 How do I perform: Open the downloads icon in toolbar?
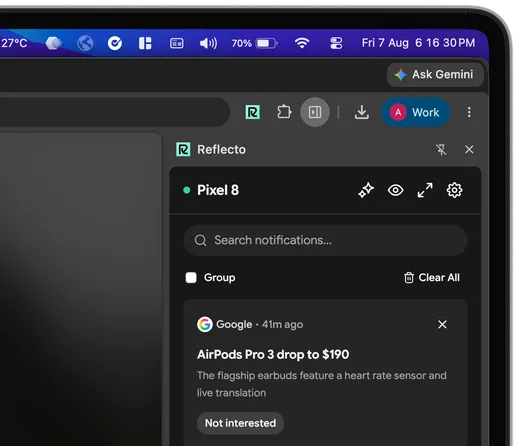[x=362, y=112]
